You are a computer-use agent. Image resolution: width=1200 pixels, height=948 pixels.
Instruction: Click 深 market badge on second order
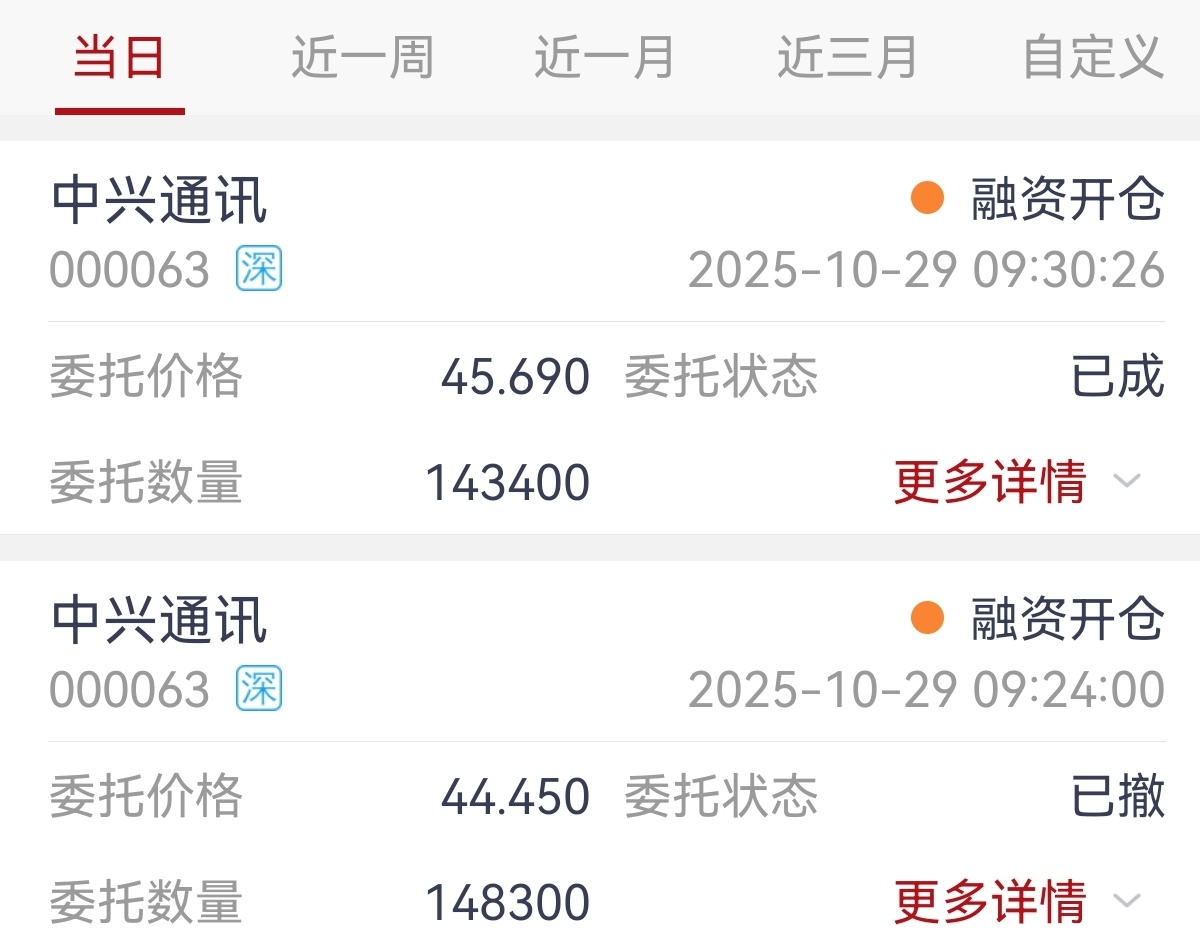coord(259,690)
